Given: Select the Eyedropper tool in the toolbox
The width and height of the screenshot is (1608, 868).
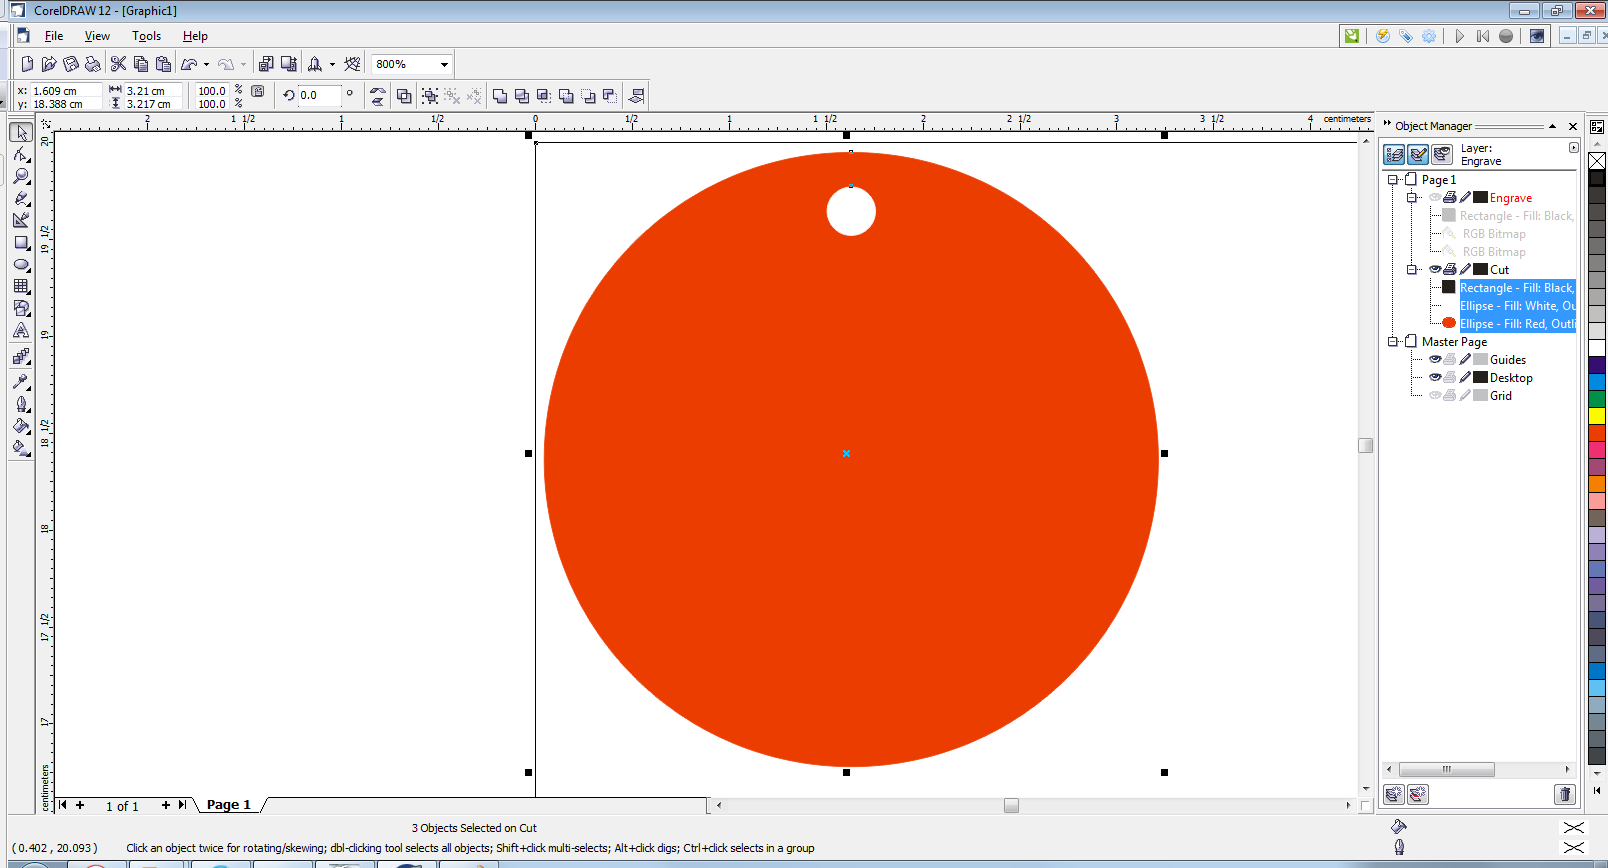Looking at the screenshot, I should tap(21, 381).
